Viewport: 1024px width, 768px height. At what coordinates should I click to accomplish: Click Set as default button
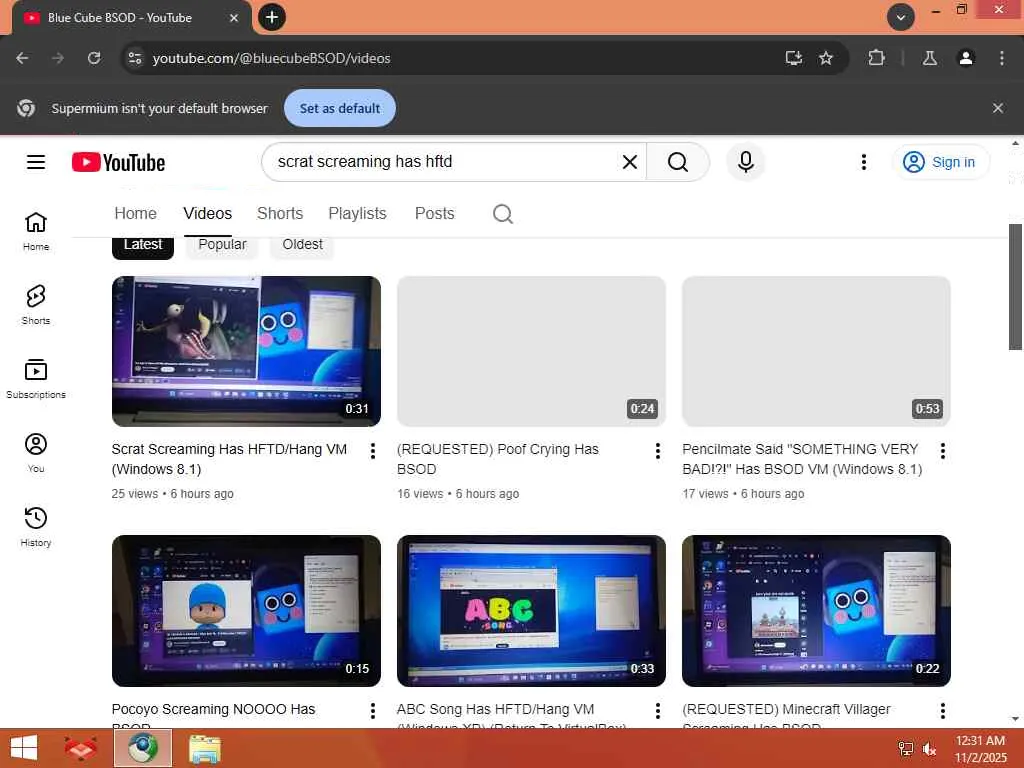[x=340, y=108]
